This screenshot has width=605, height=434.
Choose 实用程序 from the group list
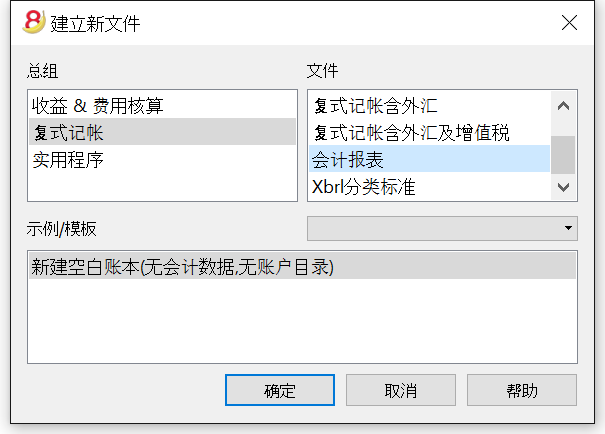[x=162, y=159]
